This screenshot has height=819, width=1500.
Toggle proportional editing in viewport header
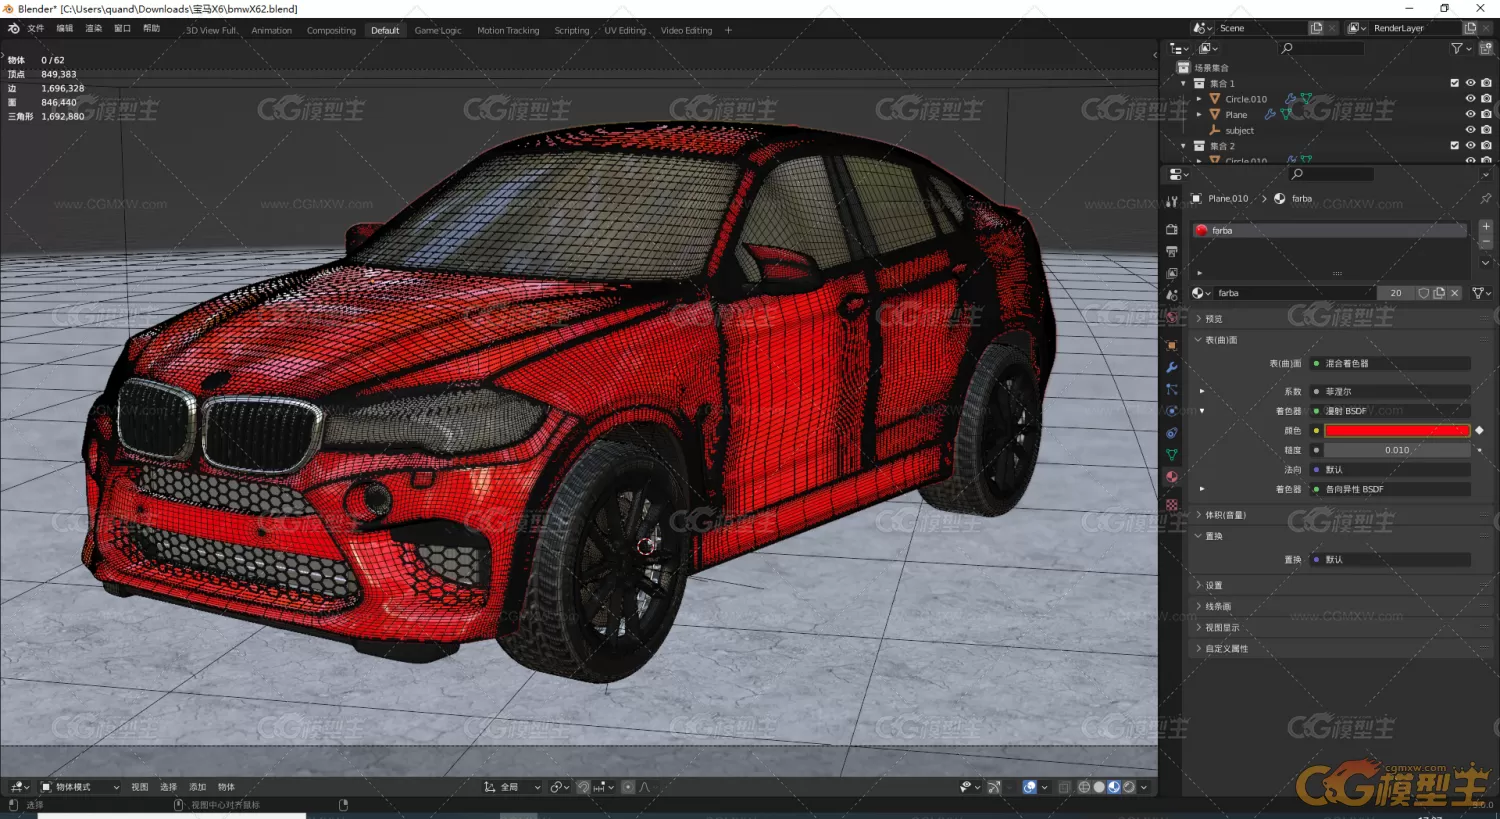click(x=628, y=787)
